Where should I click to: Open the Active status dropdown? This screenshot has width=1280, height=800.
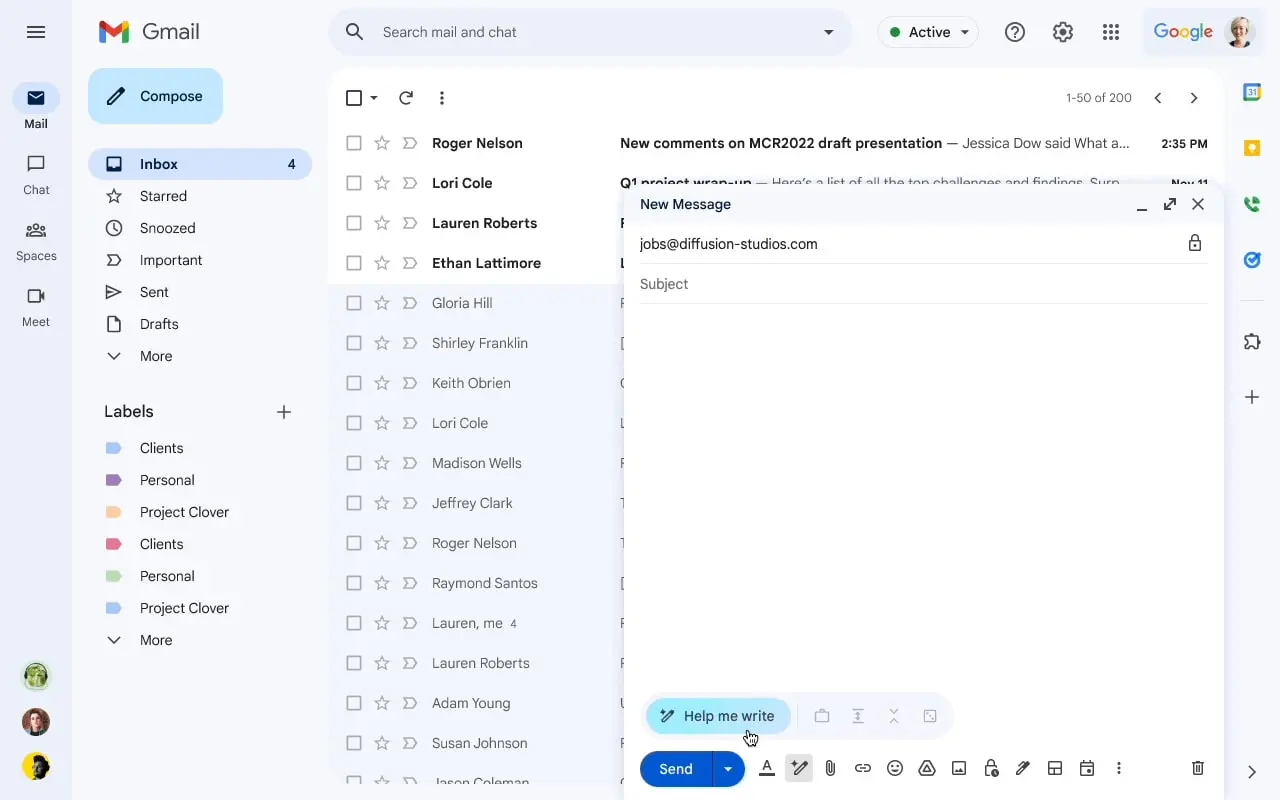click(927, 32)
